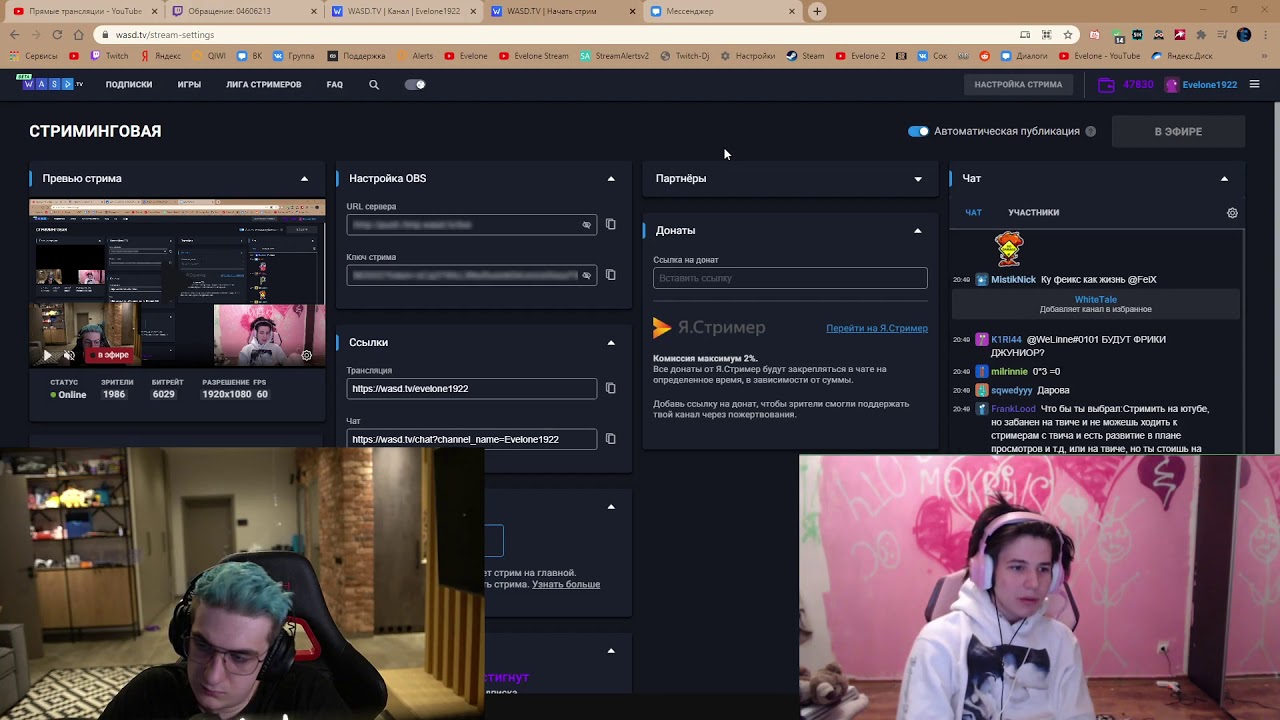
Task: Click the purple wallet coins icon
Action: click(x=1106, y=85)
